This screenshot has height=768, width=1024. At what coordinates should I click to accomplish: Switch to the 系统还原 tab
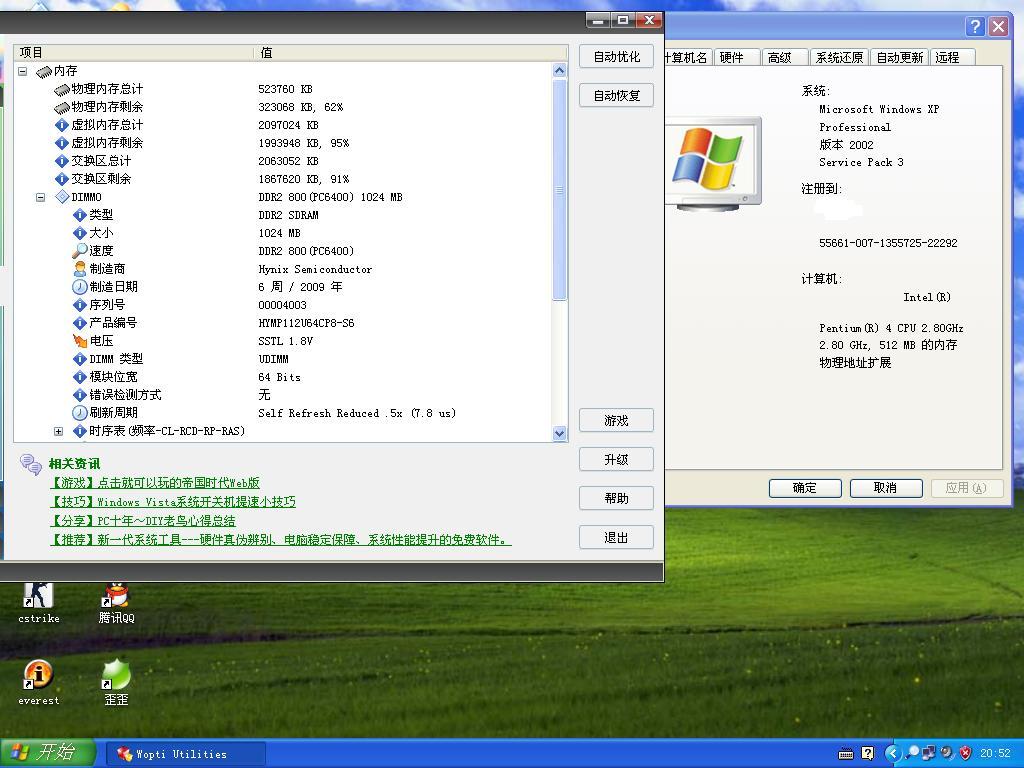(x=838, y=58)
